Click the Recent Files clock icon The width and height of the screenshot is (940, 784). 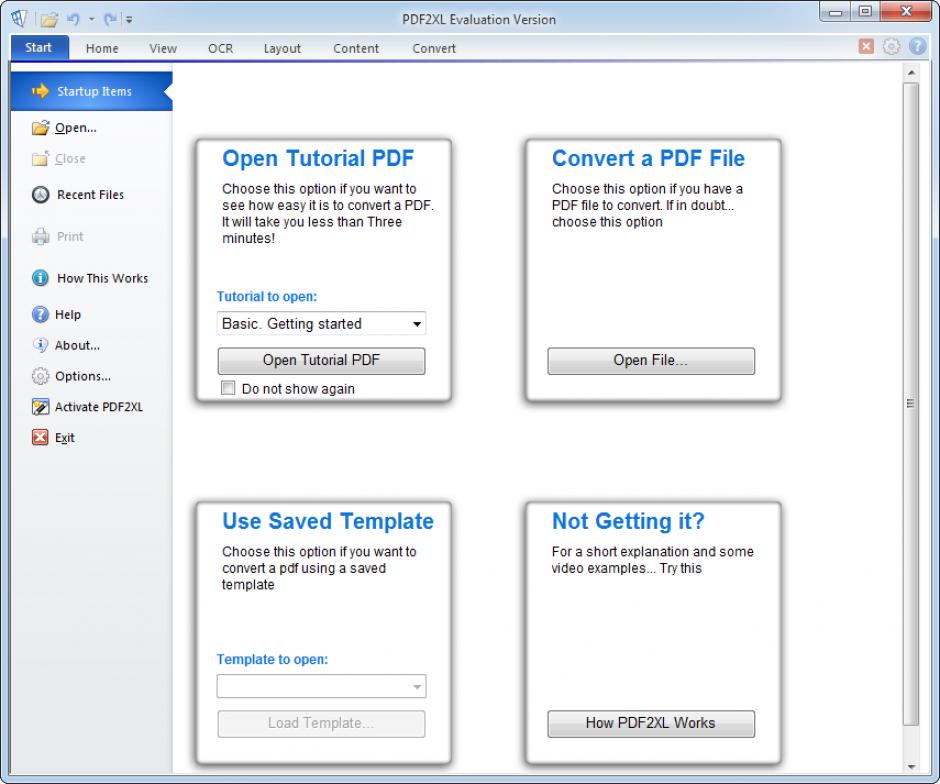coord(40,195)
